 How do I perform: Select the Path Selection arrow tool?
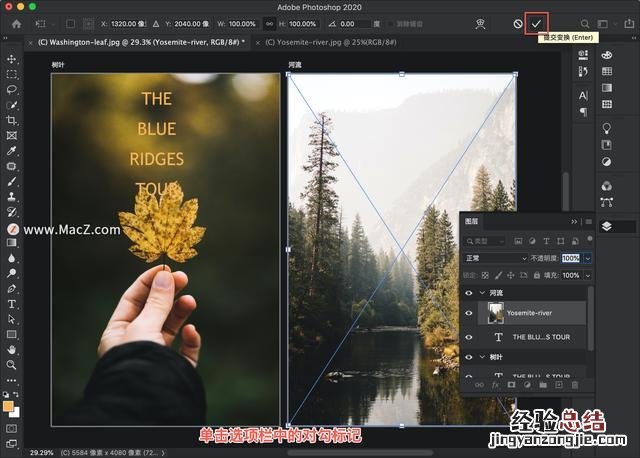(11, 319)
